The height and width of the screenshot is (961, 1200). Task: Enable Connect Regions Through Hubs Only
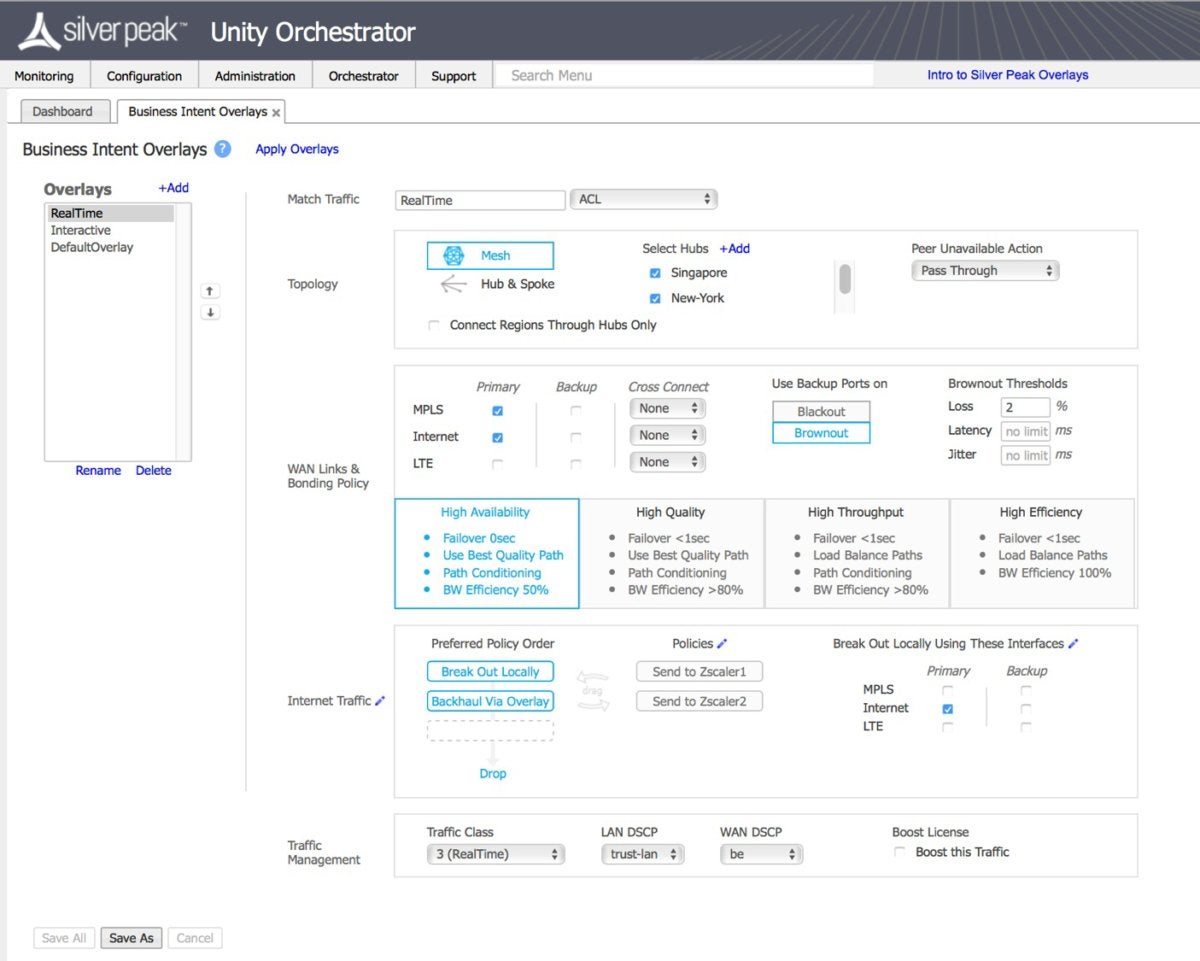coord(434,325)
